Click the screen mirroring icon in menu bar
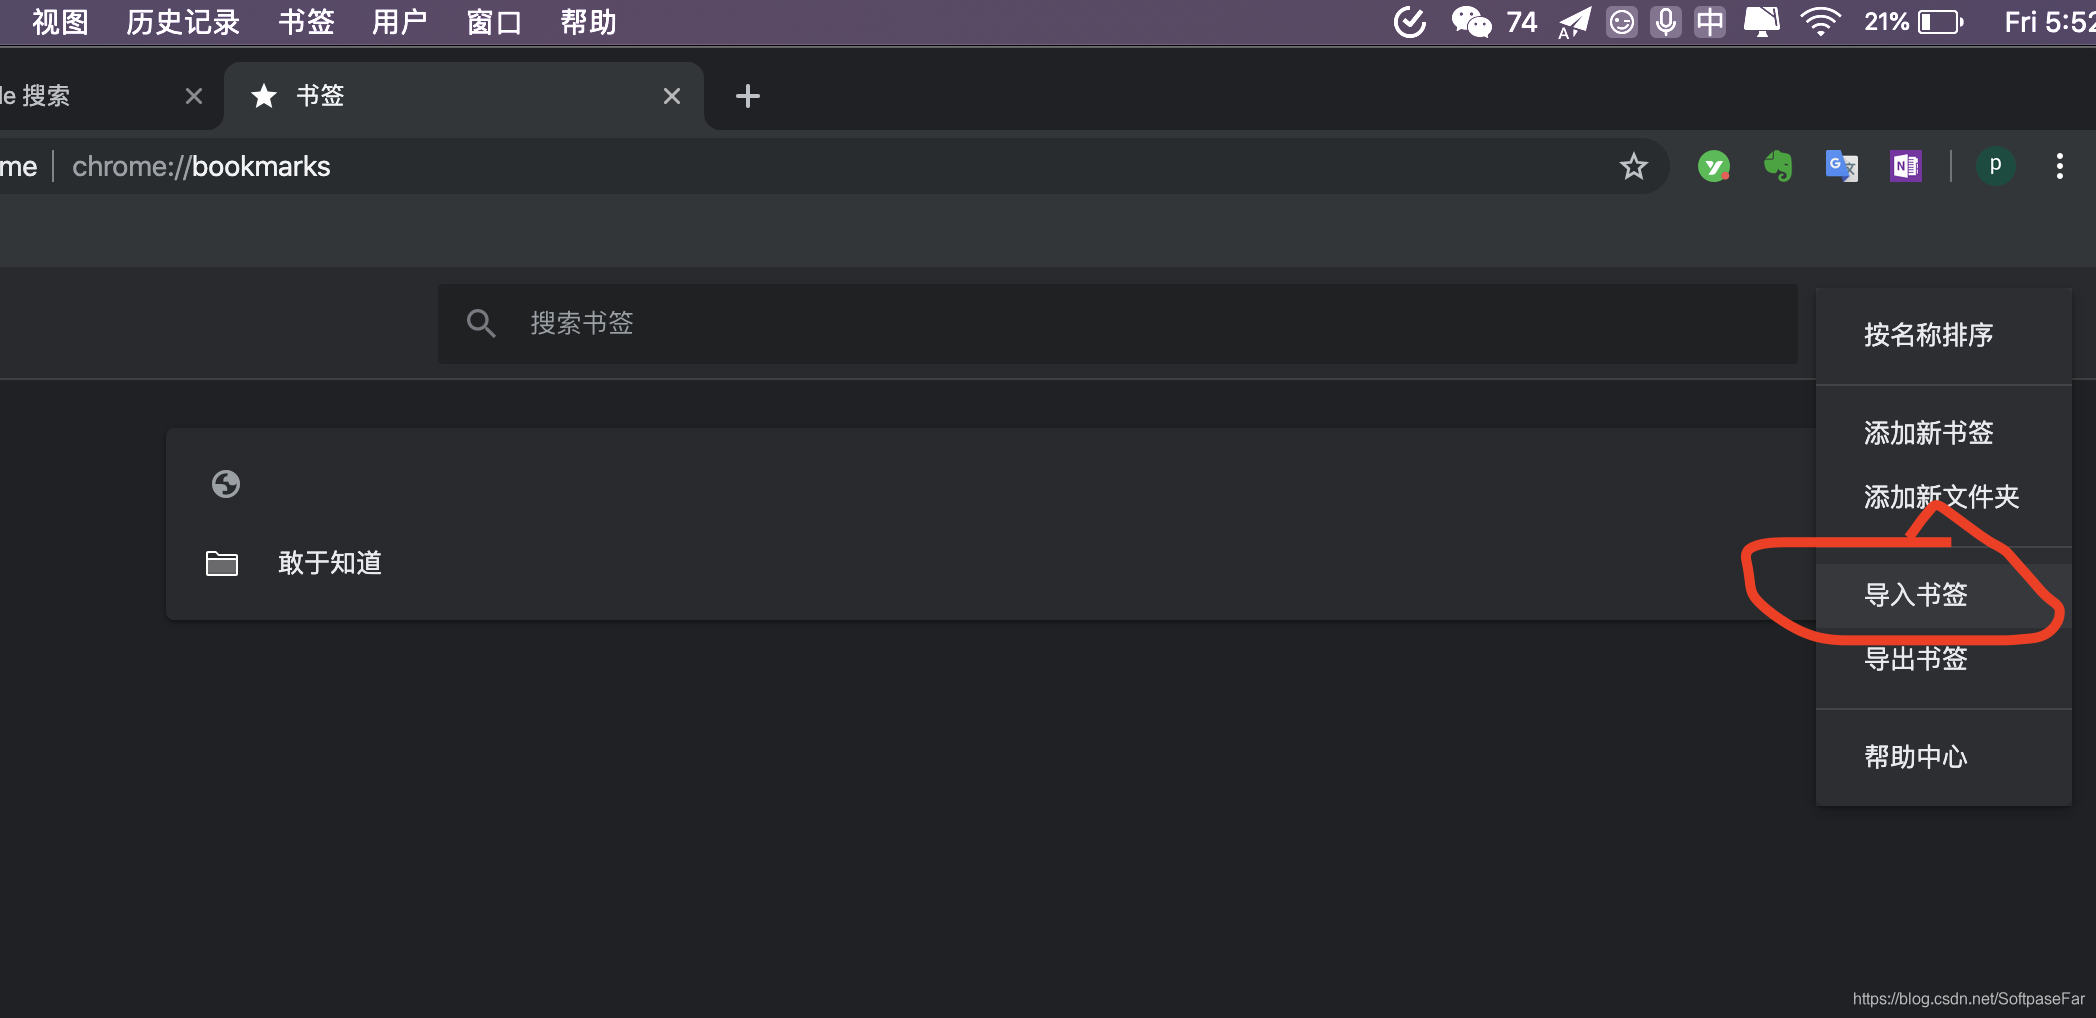The image size is (2096, 1018). (x=1762, y=21)
